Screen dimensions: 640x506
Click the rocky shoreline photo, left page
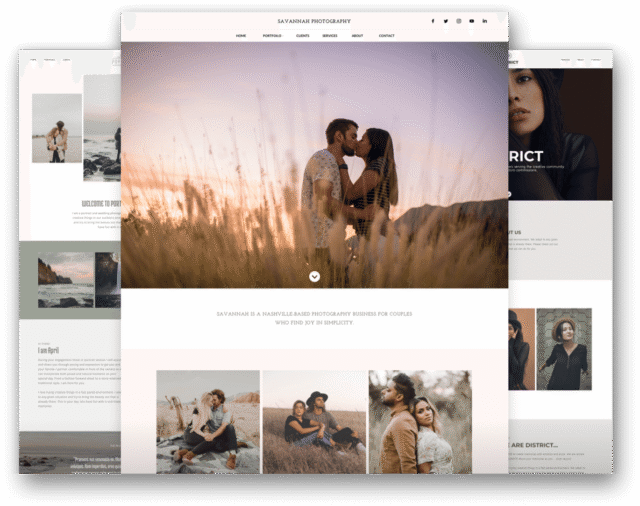102,128
